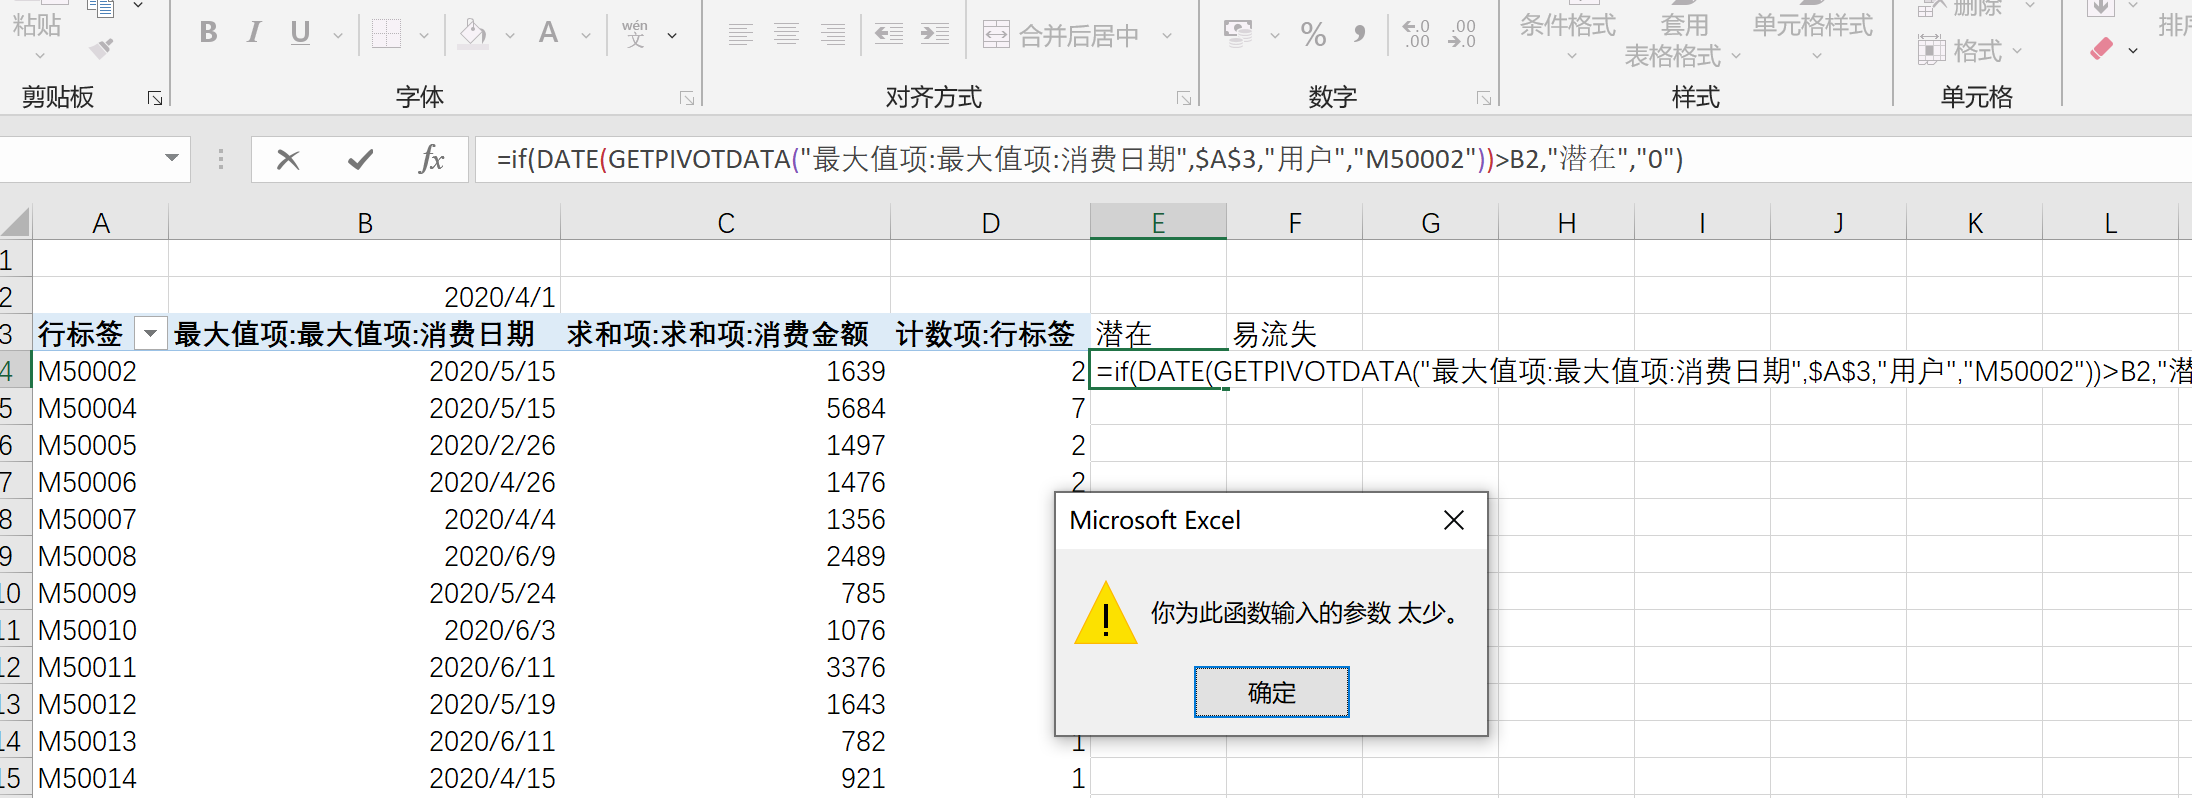Click cell 易流失
This screenshot has width=2192, height=798.
[1295, 333]
